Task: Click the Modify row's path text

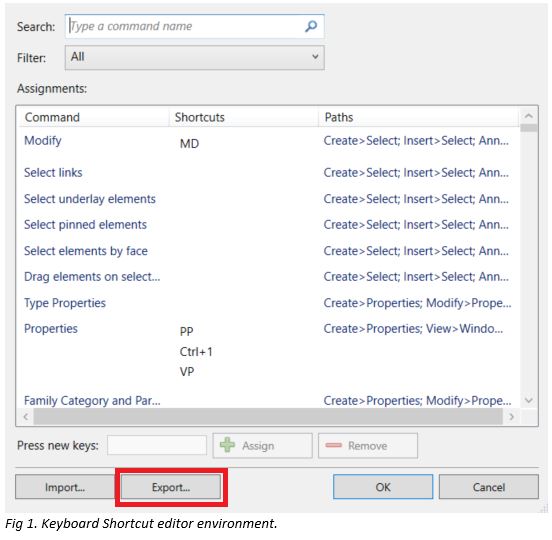Action: click(x=416, y=141)
